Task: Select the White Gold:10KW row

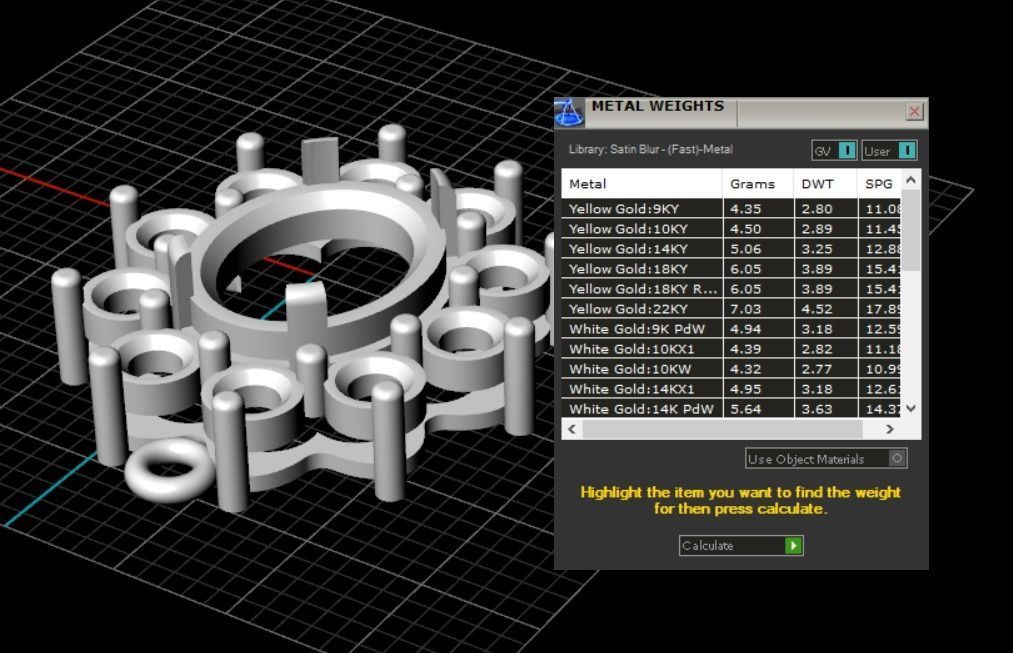Action: pyautogui.click(x=731, y=369)
